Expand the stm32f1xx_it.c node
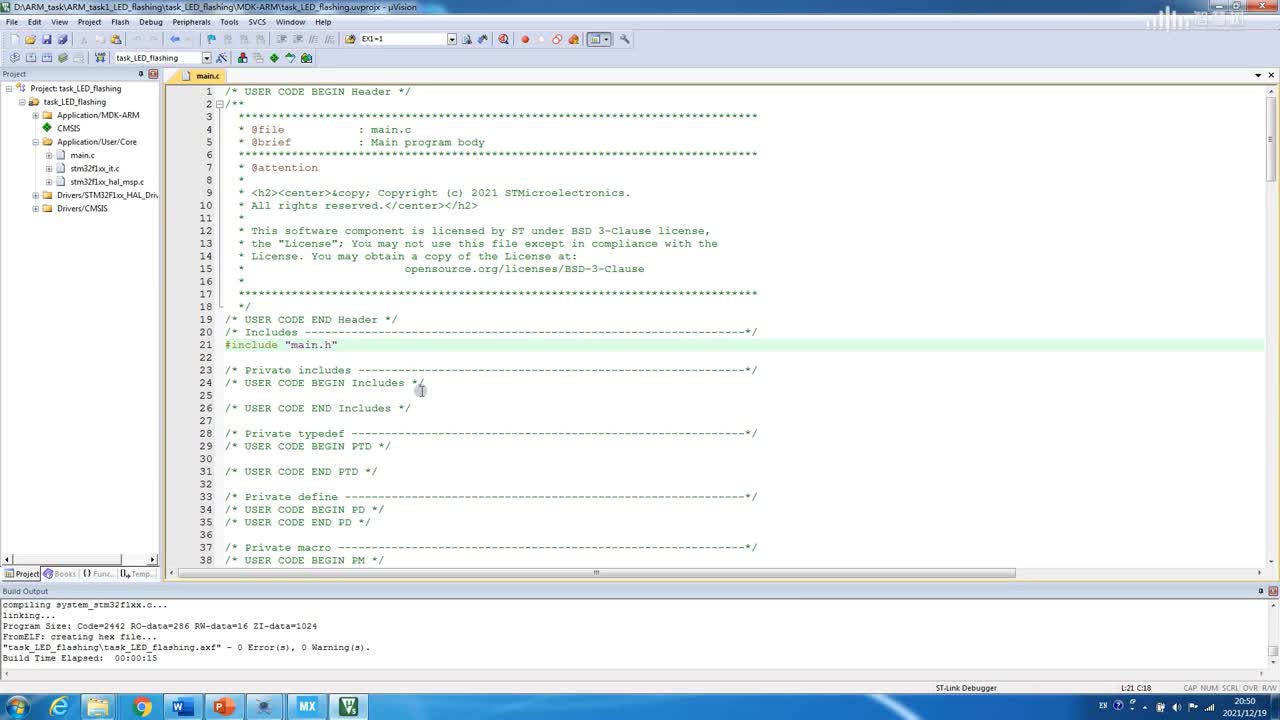The width and height of the screenshot is (1280, 720). (x=48, y=169)
